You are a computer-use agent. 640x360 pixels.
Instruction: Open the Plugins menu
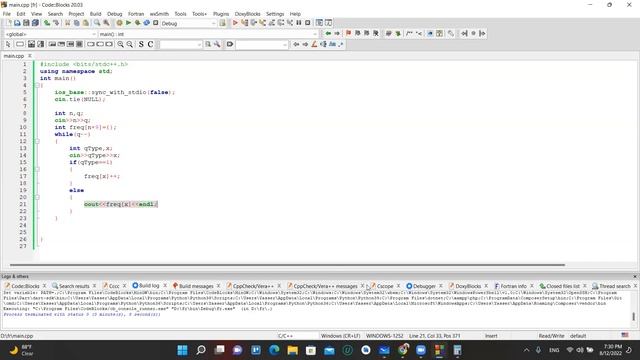tap(221, 14)
